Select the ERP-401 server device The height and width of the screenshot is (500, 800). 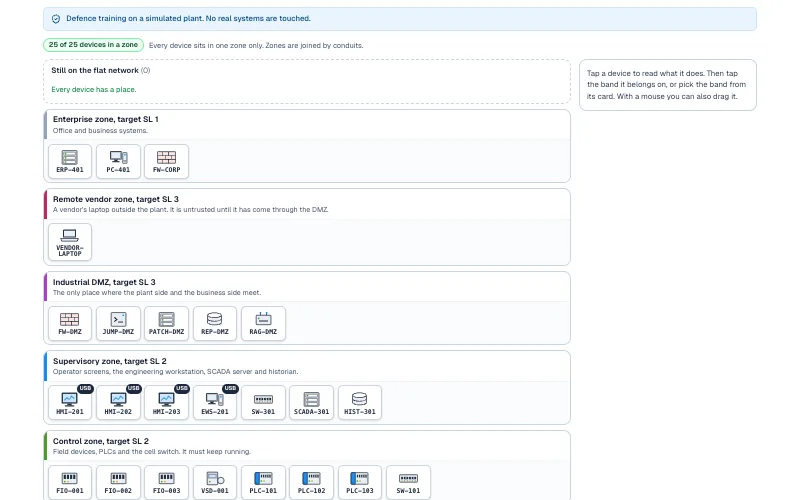point(70,162)
